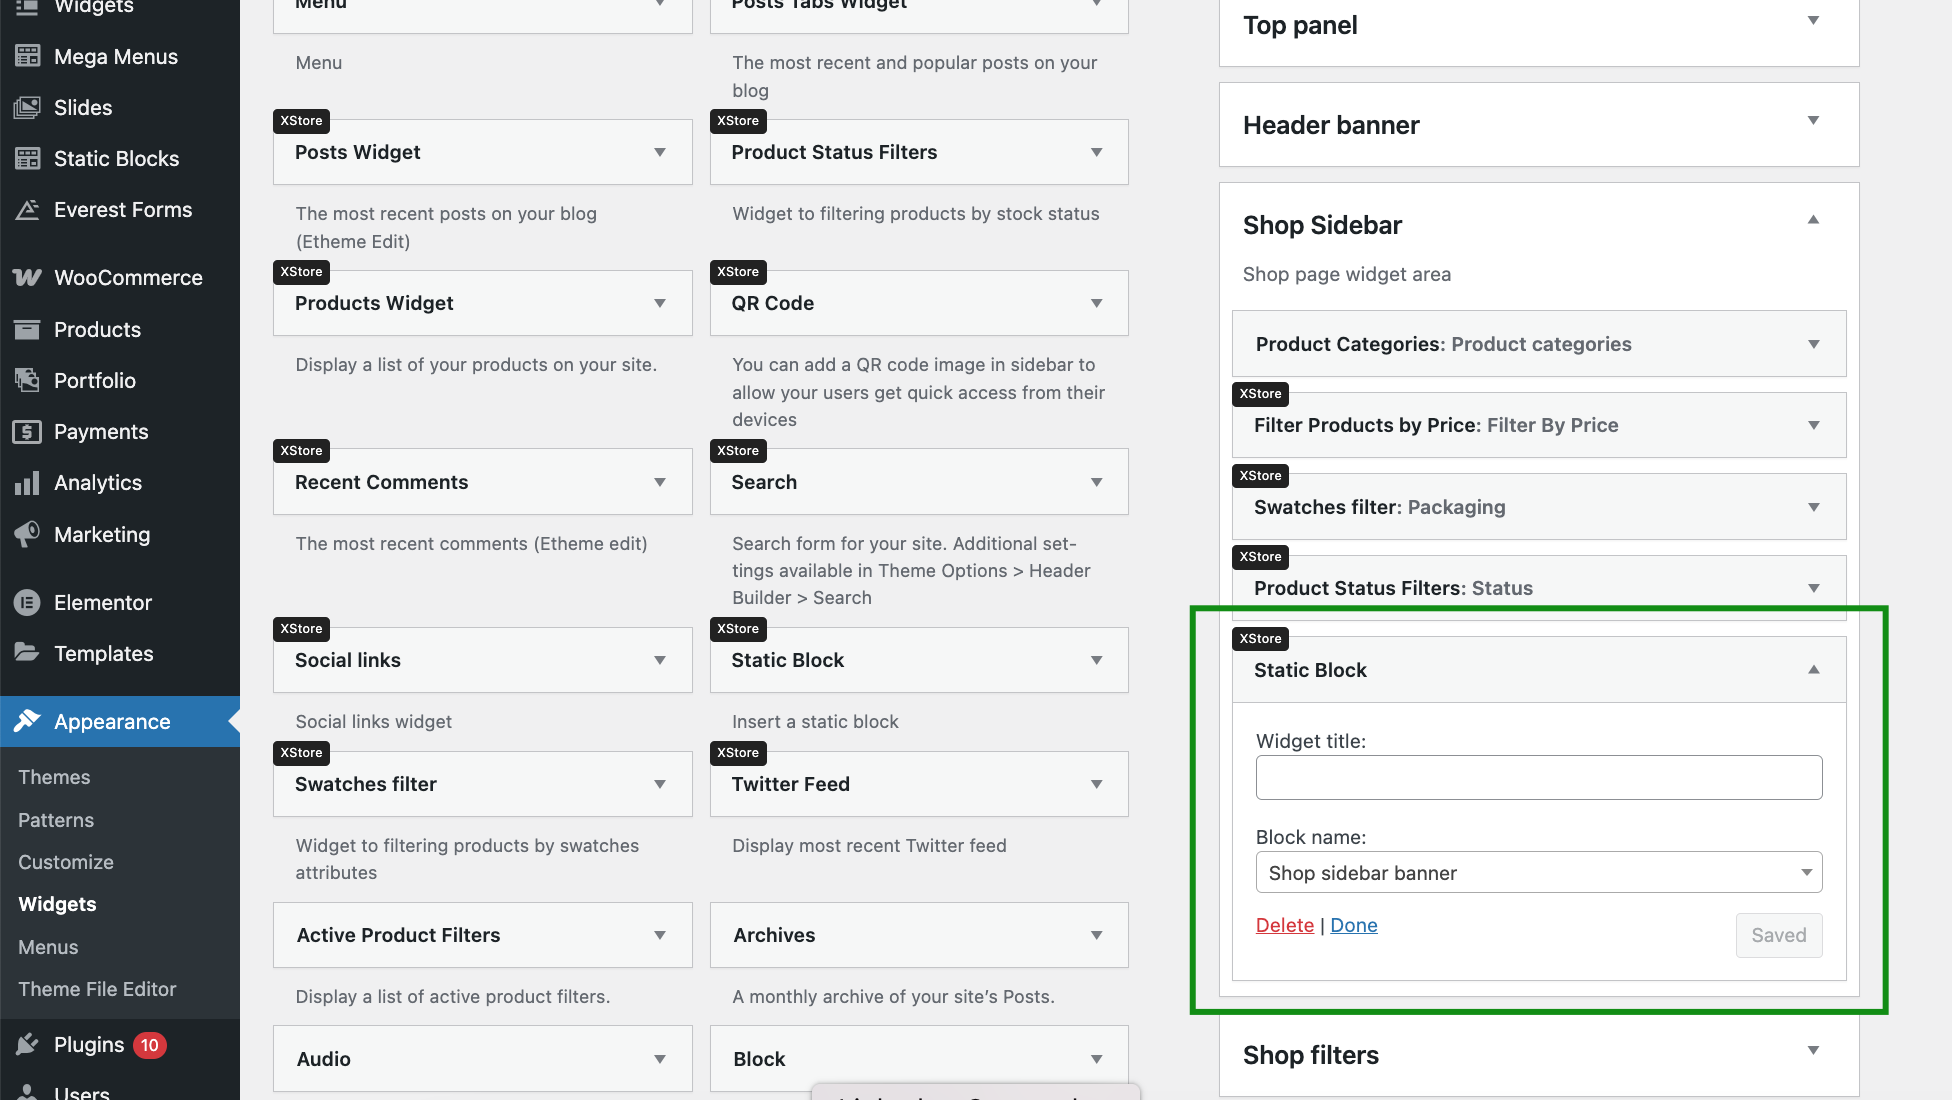The width and height of the screenshot is (1952, 1100).
Task: Expand the Recent Comments widget arrow
Action: [660, 482]
